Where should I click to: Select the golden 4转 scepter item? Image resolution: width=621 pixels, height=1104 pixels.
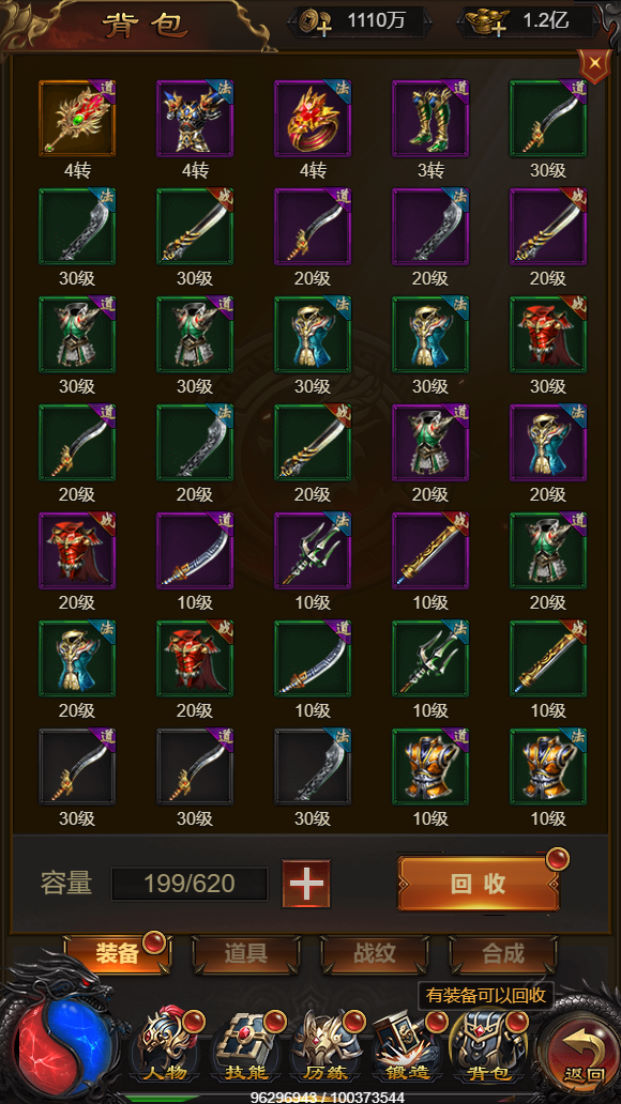point(77,118)
